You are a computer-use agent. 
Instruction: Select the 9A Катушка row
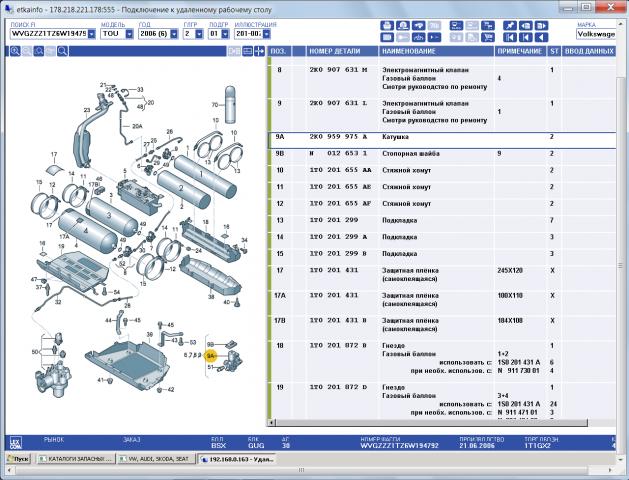click(442, 140)
